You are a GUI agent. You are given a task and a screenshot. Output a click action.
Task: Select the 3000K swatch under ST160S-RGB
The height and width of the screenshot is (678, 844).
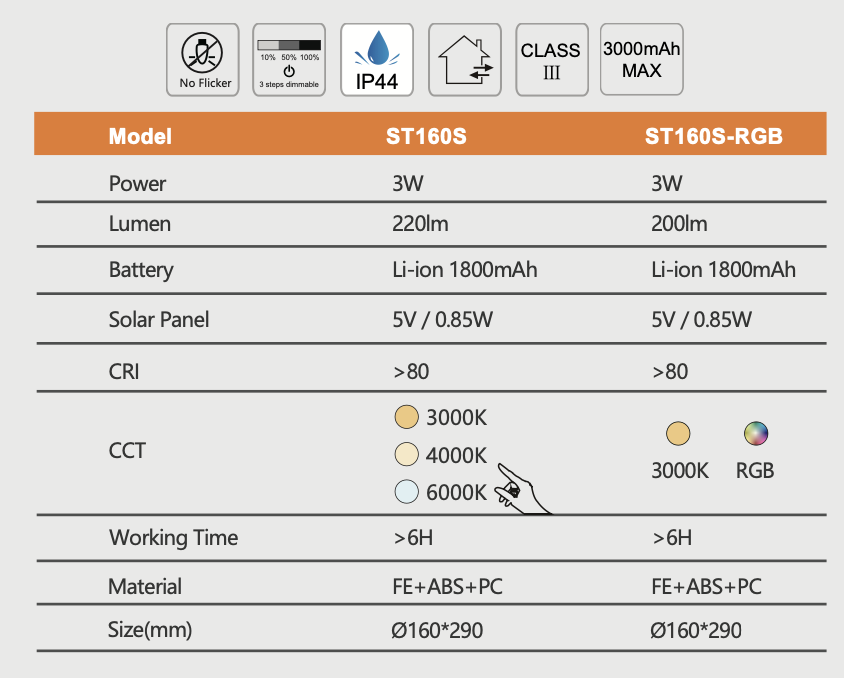click(x=679, y=434)
